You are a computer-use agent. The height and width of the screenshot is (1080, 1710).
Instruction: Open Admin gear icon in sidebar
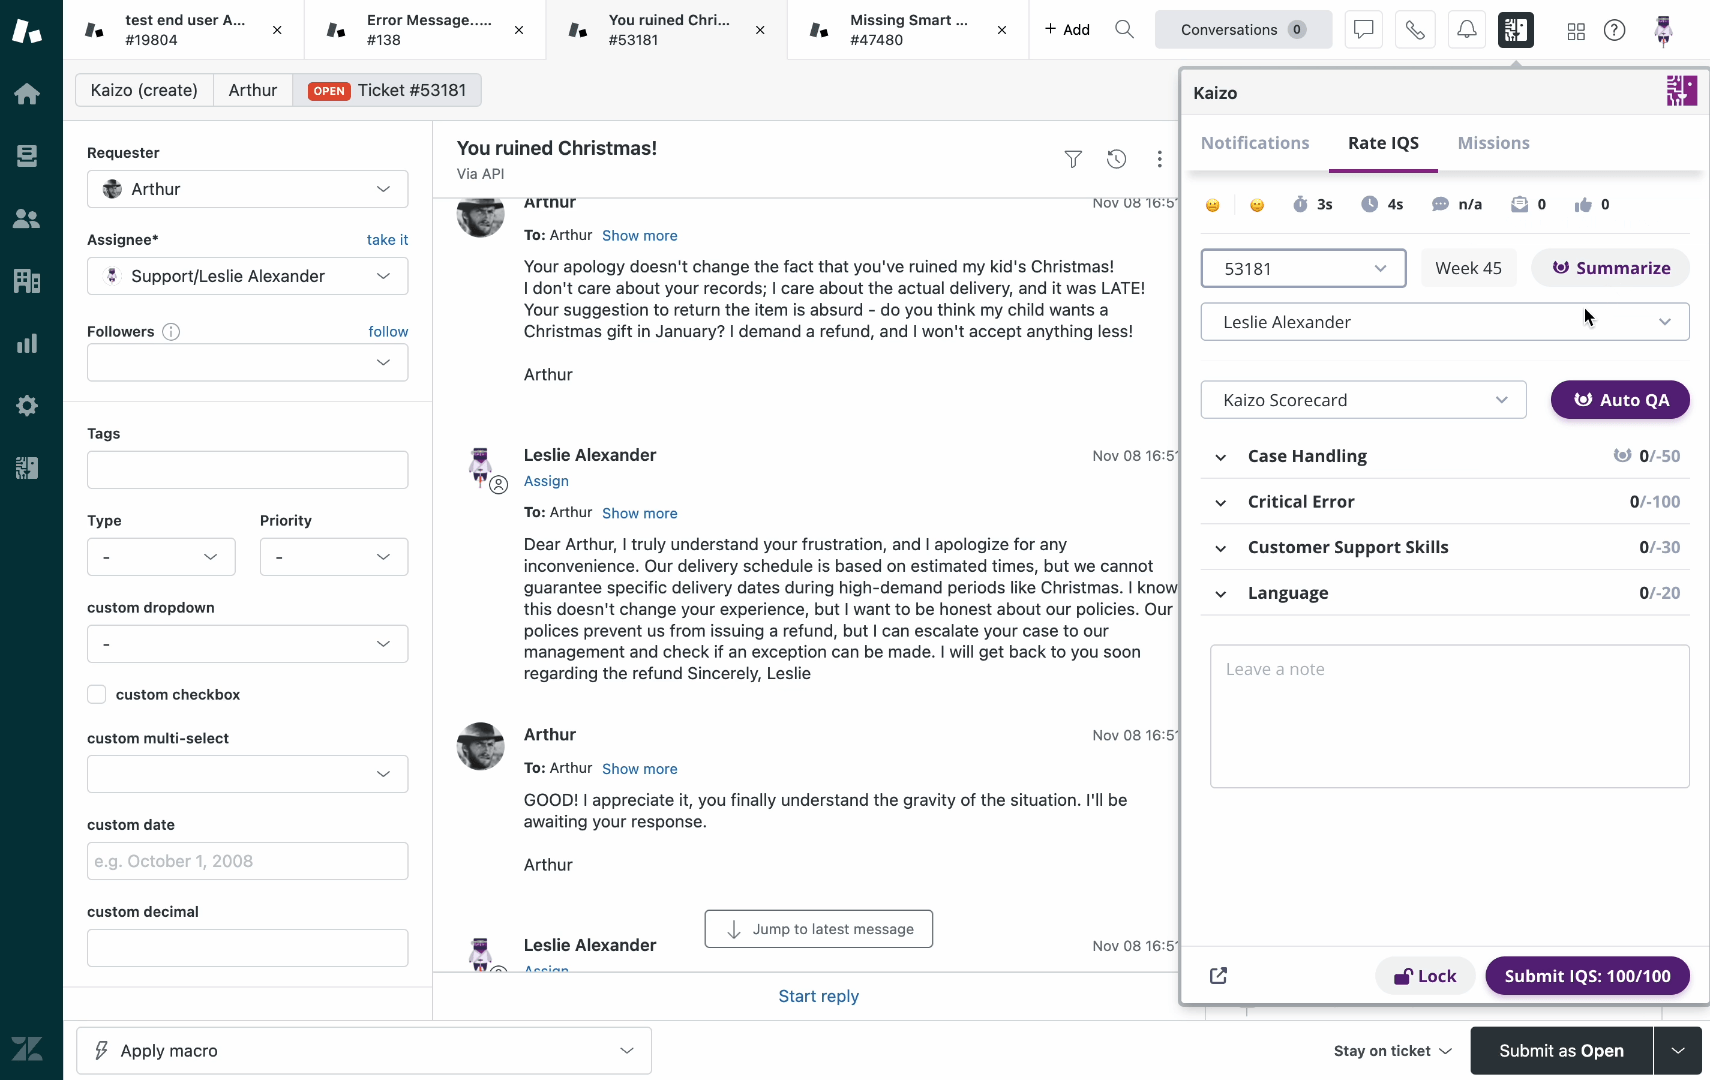27,406
